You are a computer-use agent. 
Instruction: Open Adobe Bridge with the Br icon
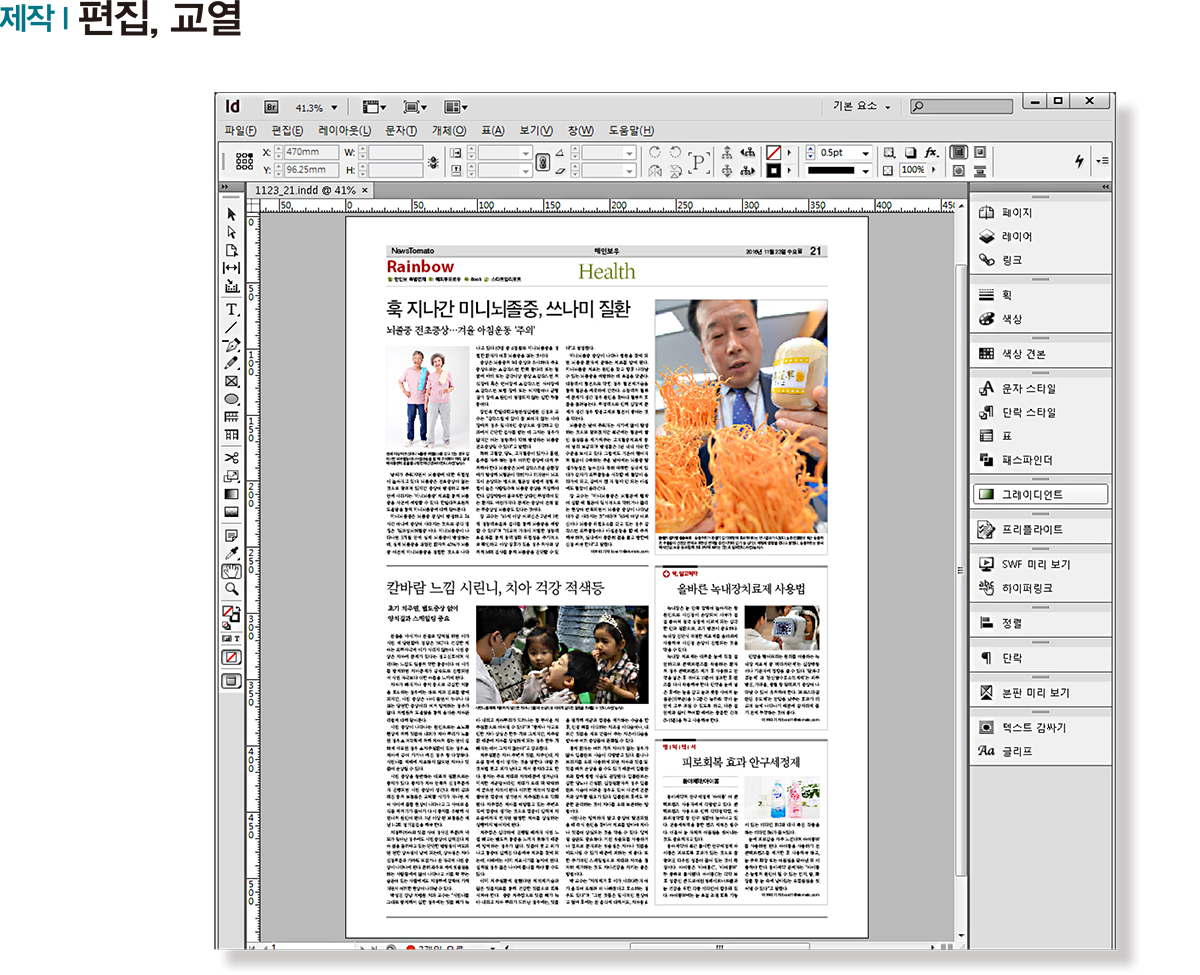pyautogui.click(x=271, y=107)
